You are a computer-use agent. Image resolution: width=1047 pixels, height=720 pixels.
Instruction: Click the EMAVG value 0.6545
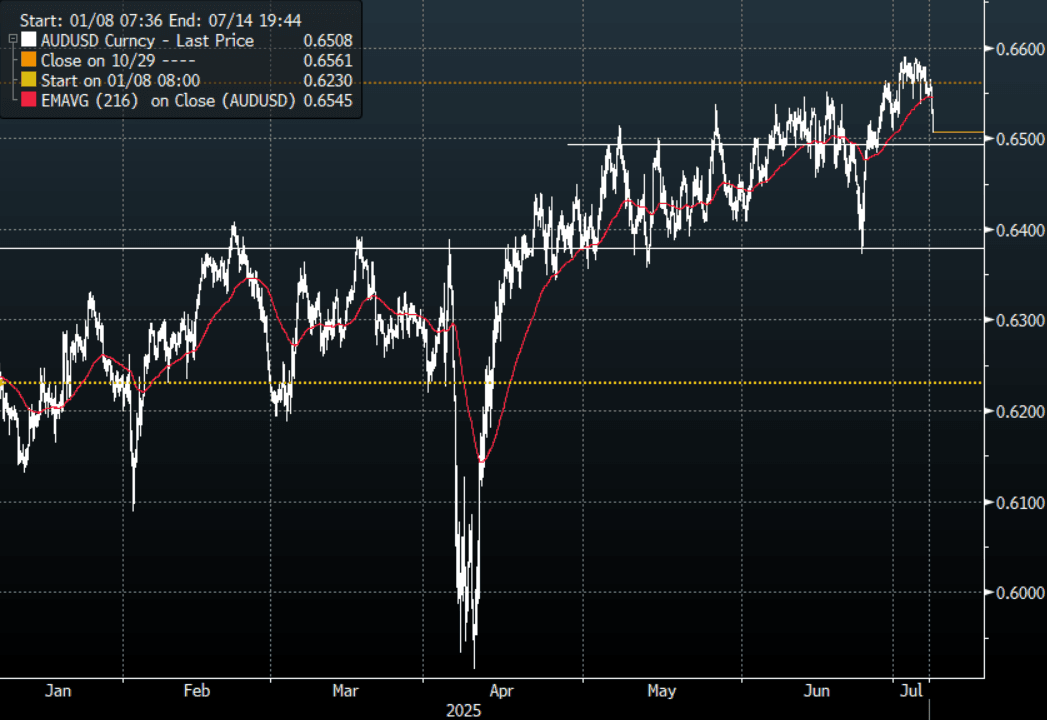[328, 101]
